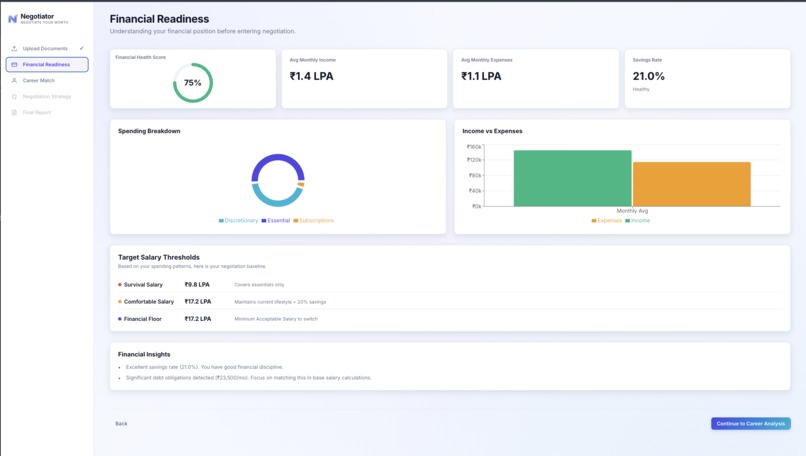
Task: Click the ₹9.8 LPA survival value
Action: point(197,284)
